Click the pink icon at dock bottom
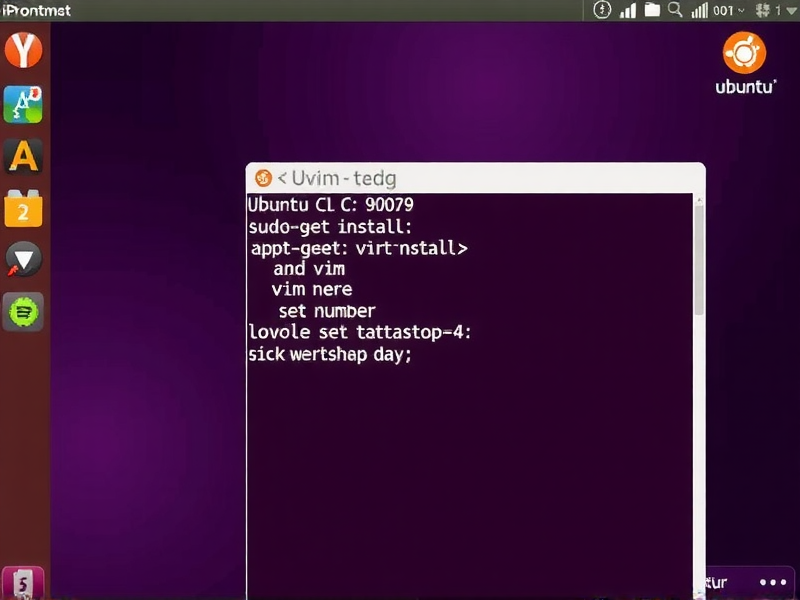The image size is (800, 600). point(23,581)
